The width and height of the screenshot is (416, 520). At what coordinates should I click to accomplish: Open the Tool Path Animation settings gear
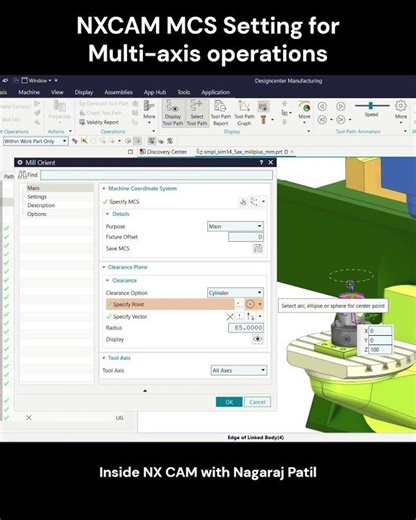401,106
